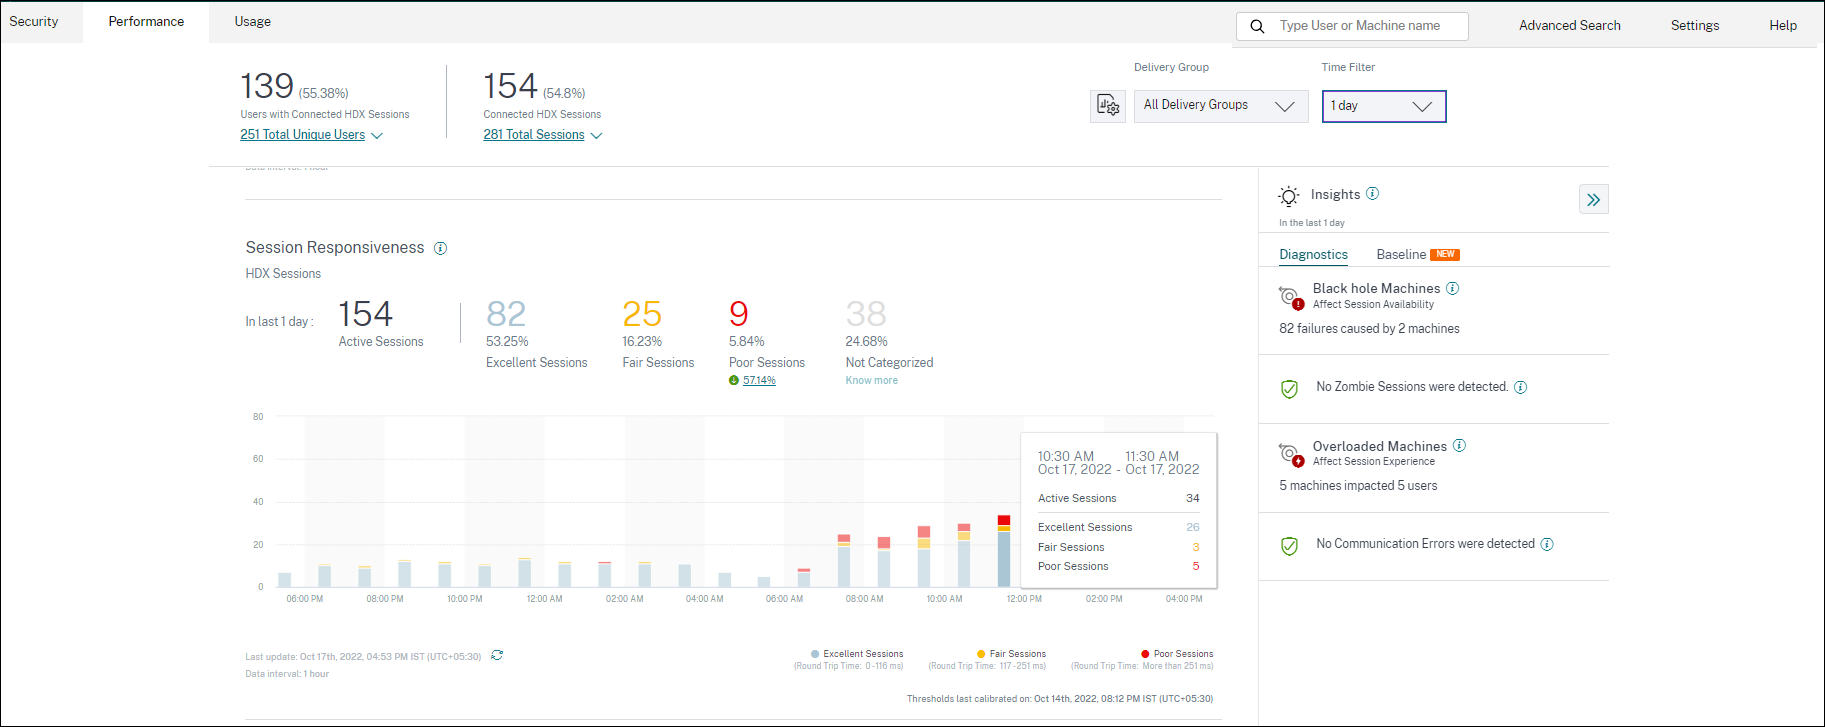Click the delivery group report settings icon
The height and width of the screenshot is (727, 1825).
1108,106
